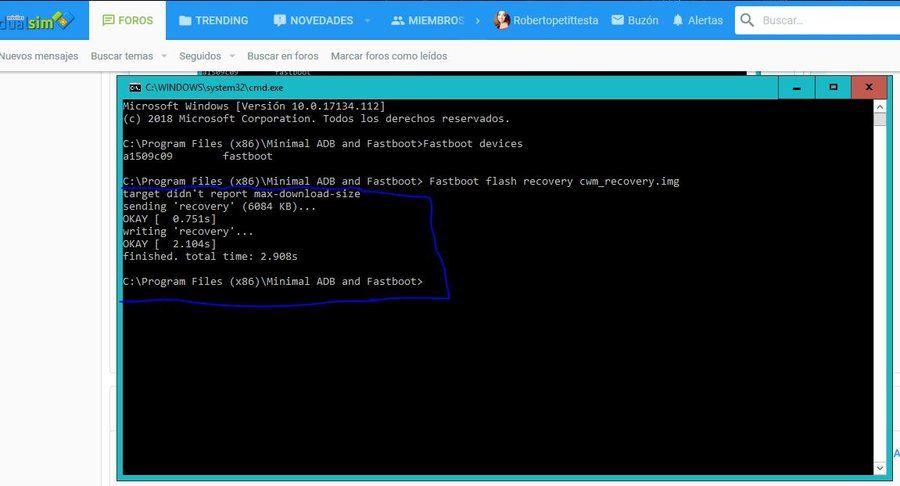The image size is (900, 486).
Task: Click the 'Fastboot devices' command line
Action: tap(323, 143)
